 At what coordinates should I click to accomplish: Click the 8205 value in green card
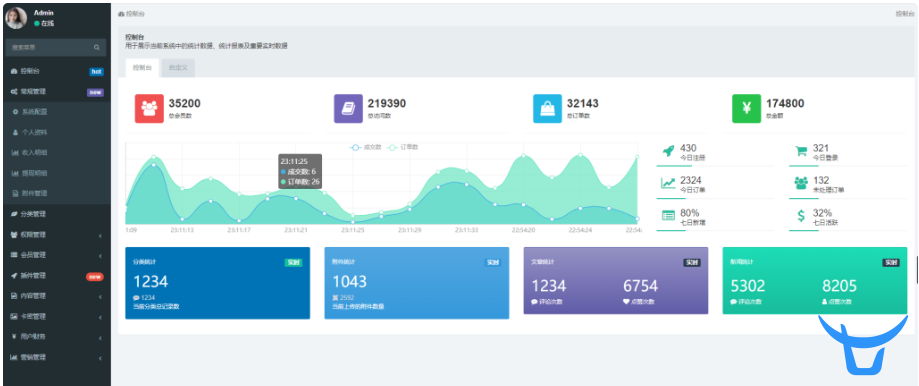coord(839,286)
